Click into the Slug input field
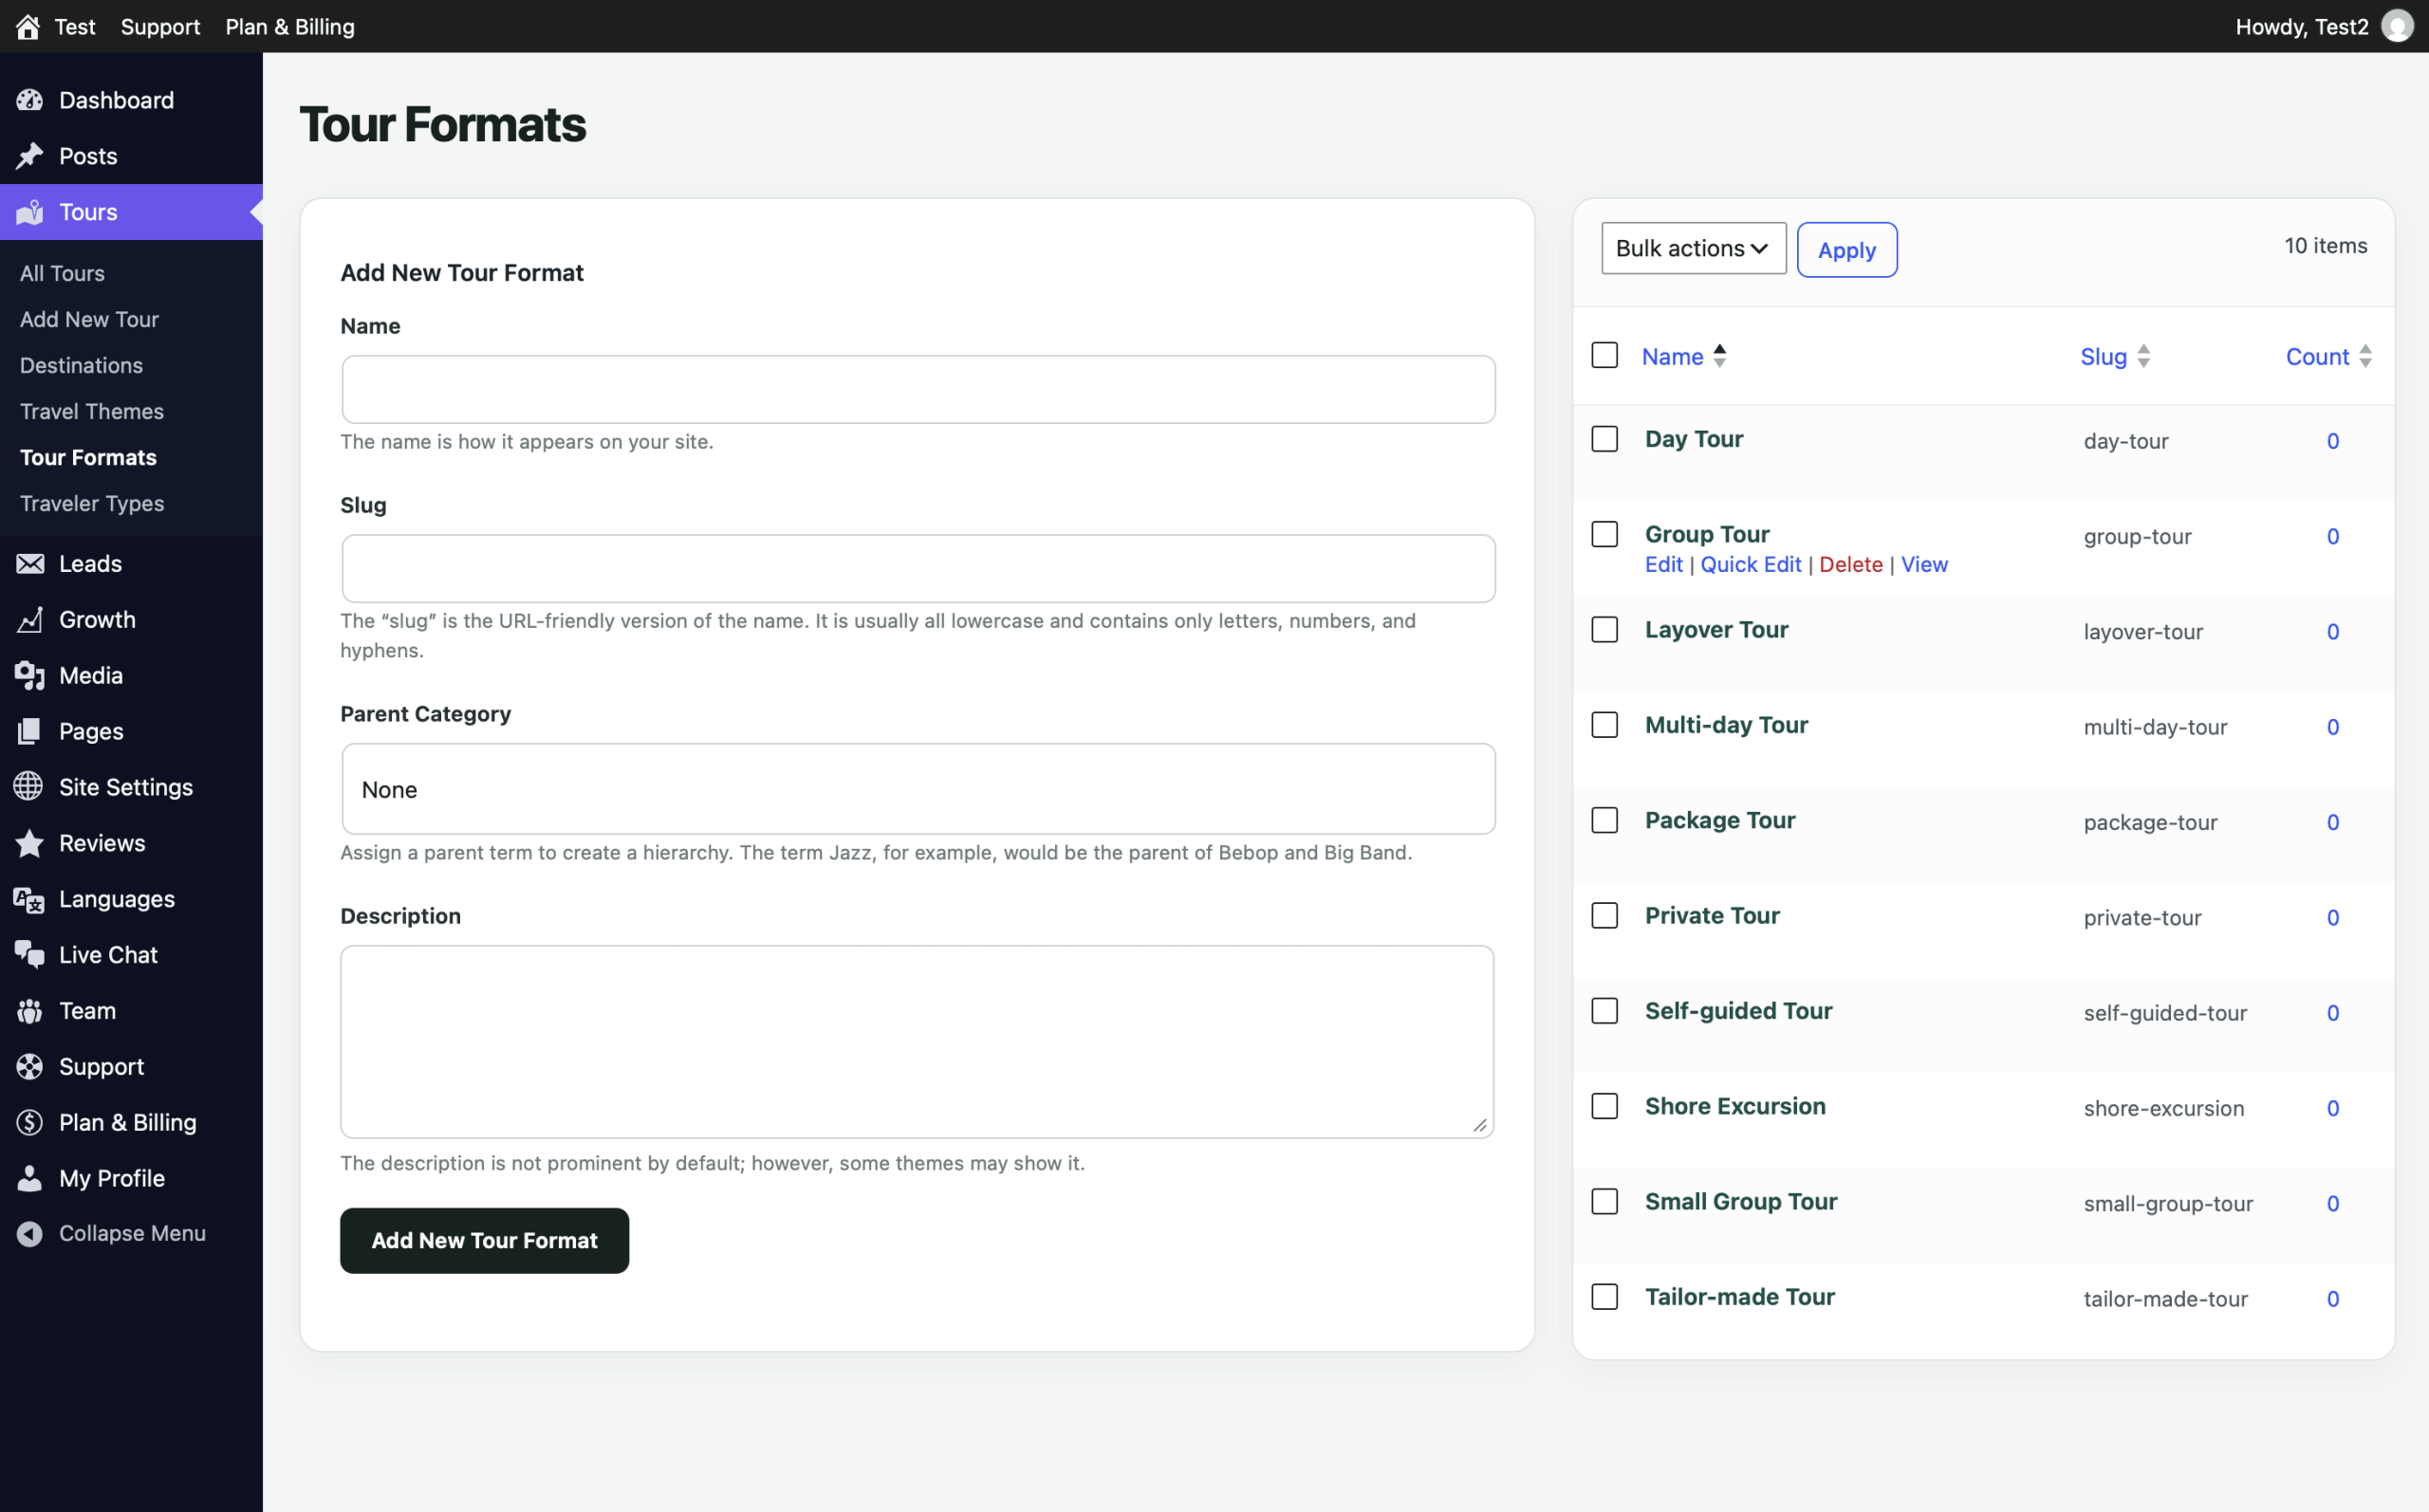This screenshot has width=2429, height=1512. 918,568
